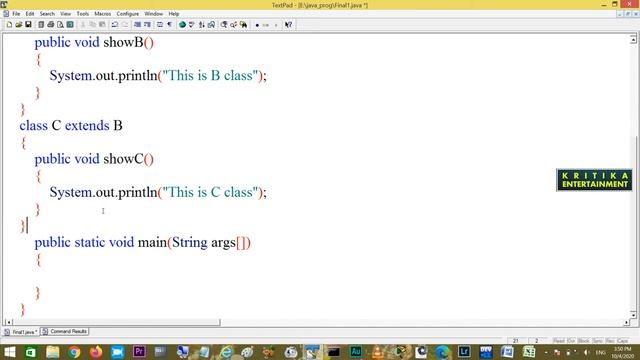
Task: Click on the 'This is C class' println line
Action: tap(158, 192)
